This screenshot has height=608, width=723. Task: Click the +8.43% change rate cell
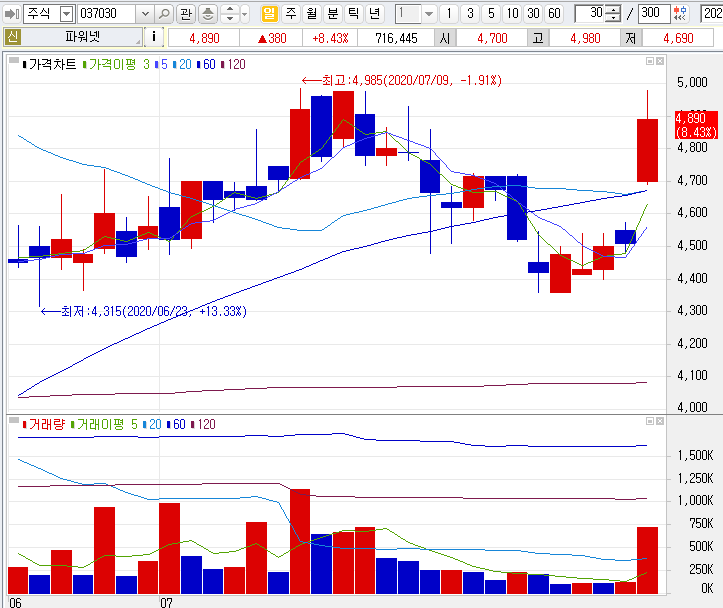[330, 38]
